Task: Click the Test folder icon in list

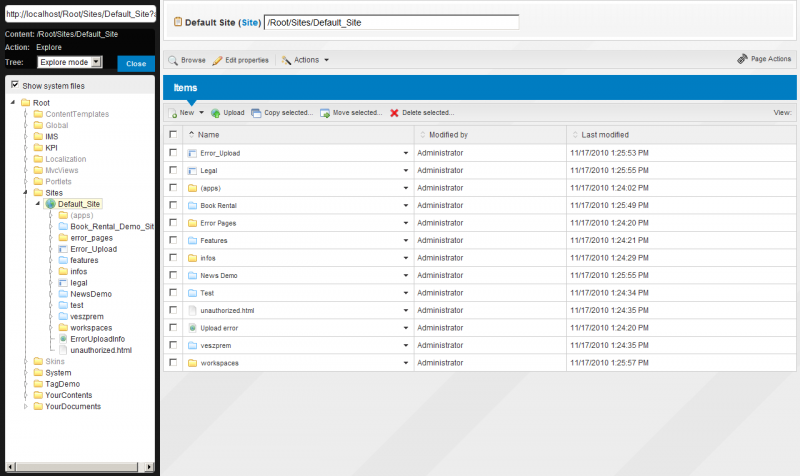Action: click(192, 293)
